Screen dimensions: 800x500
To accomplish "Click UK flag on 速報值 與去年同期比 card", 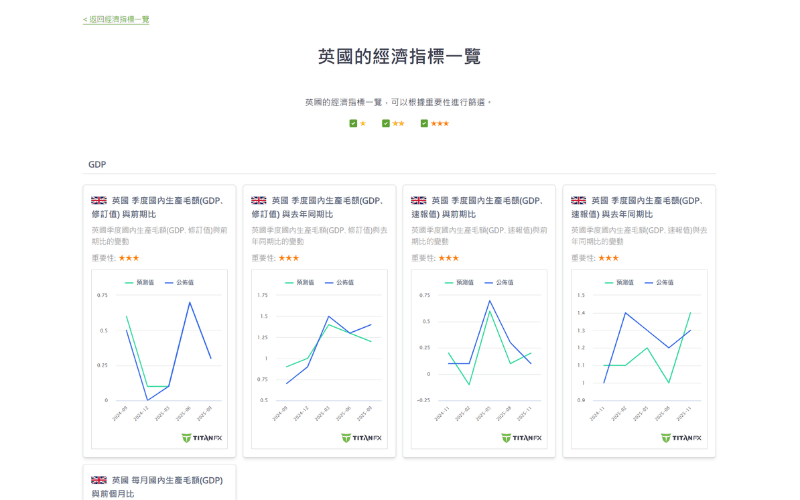I will [579, 201].
